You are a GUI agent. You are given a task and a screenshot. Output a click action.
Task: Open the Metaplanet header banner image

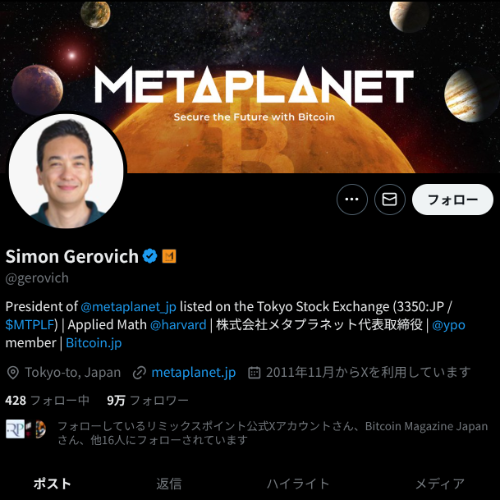250,87
